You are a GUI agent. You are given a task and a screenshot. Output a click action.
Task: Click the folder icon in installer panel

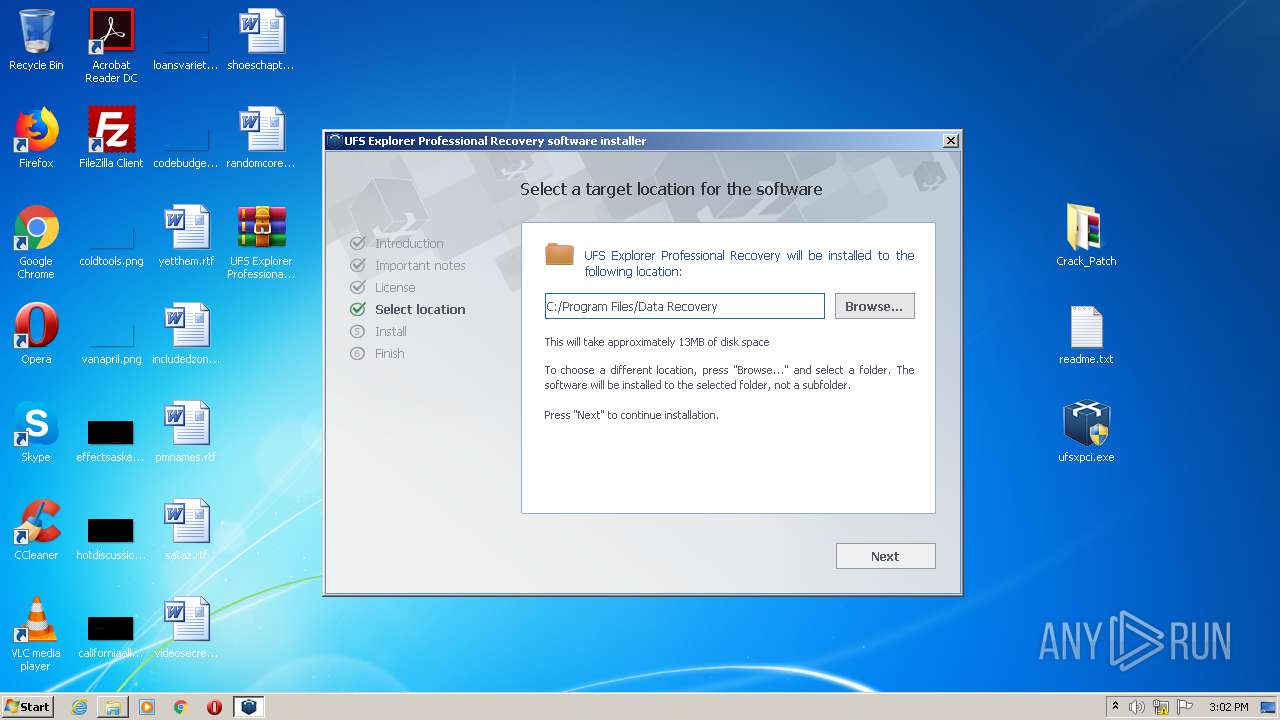coord(559,254)
